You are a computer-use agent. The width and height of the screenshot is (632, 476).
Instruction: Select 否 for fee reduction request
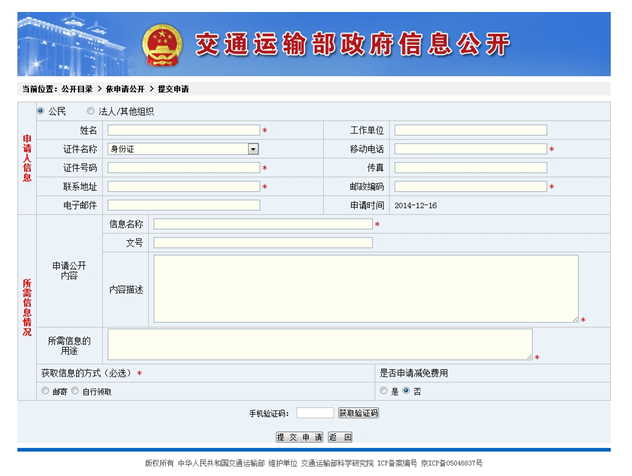point(406,391)
